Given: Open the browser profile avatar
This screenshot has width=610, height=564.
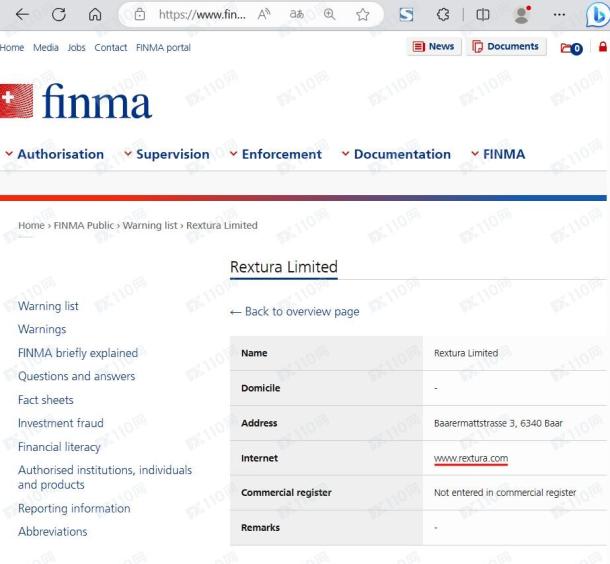Looking at the screenshot, I should coord(522,15).
